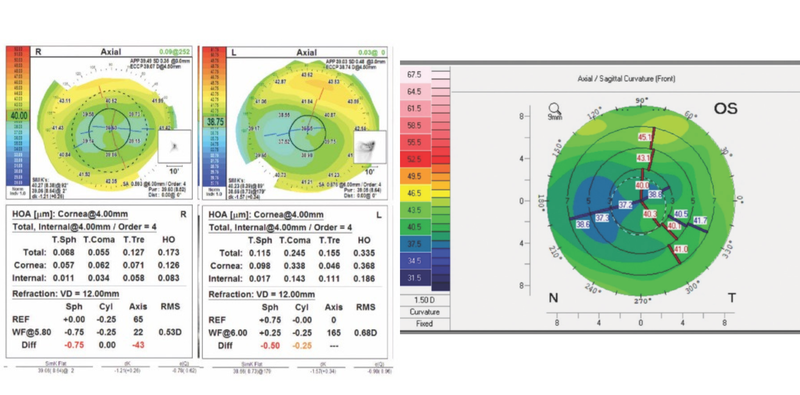
Task: Click the left eye RMS value 0.68D
Action: click(x=364, y=333)
